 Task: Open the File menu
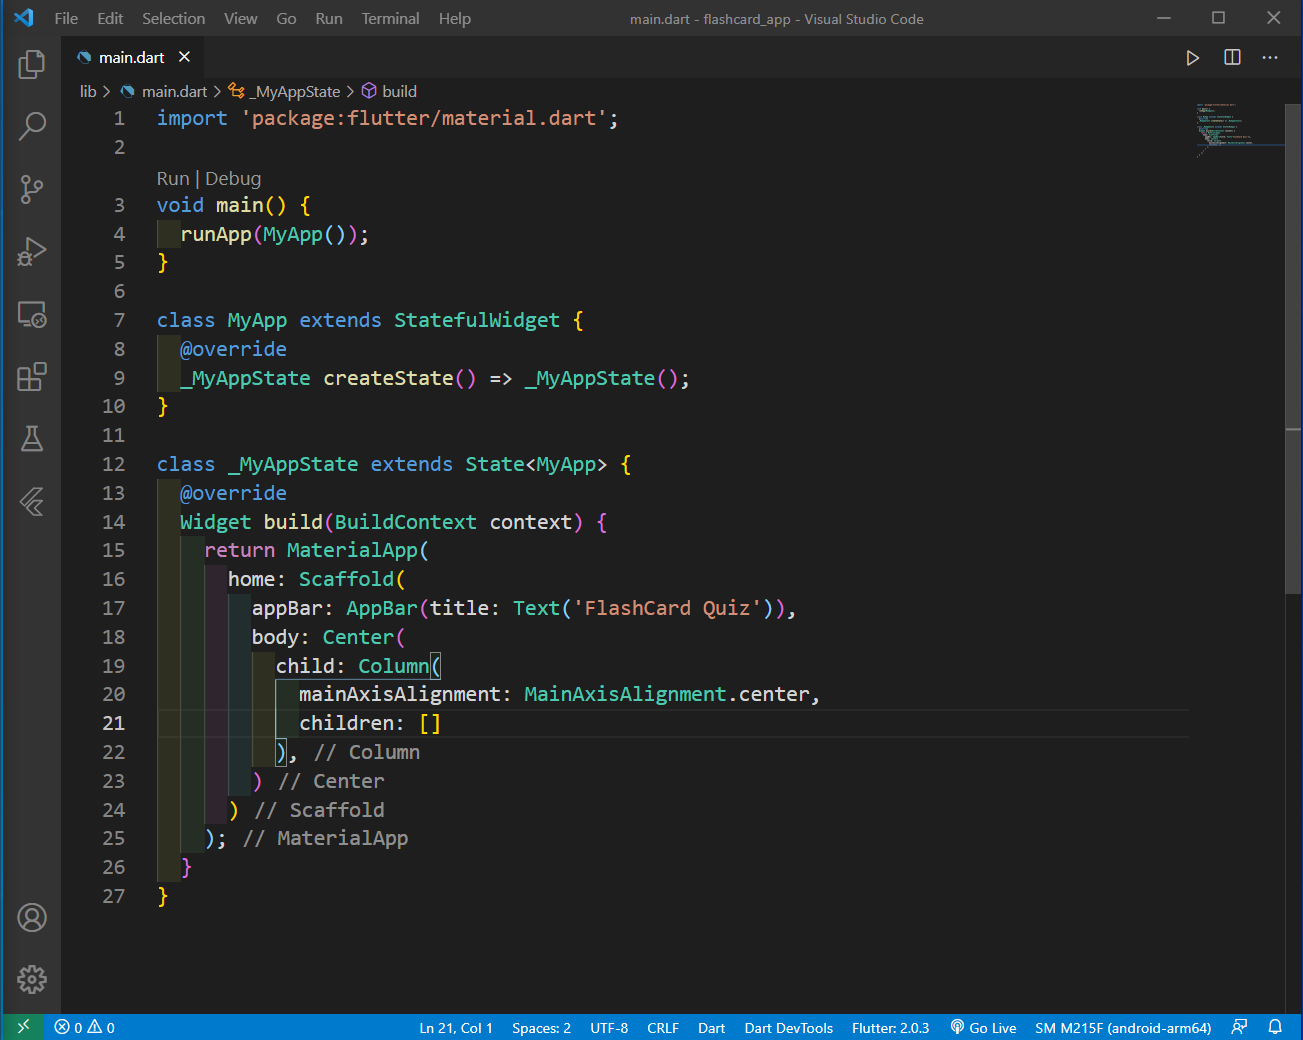66,18
